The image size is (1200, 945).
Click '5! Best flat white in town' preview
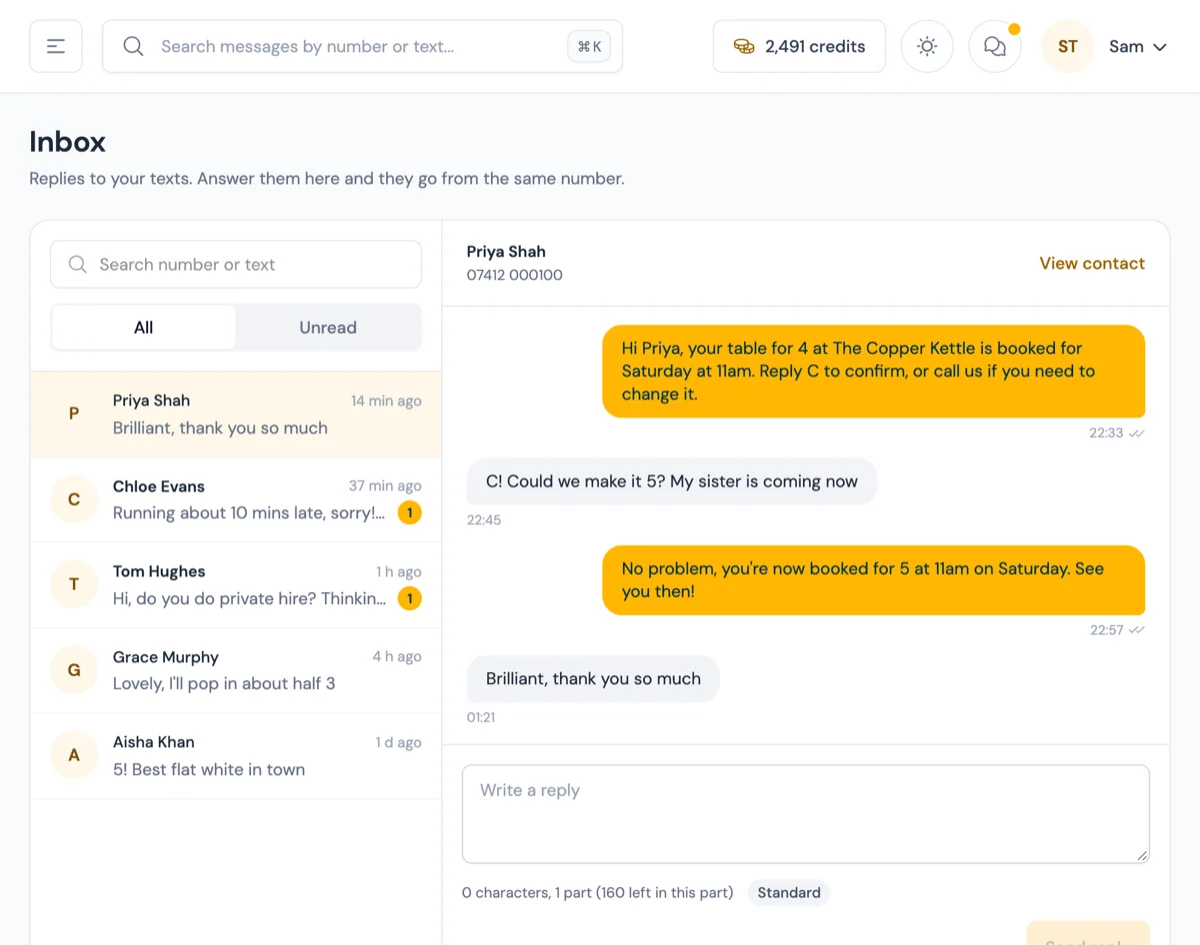click(209, 770)
